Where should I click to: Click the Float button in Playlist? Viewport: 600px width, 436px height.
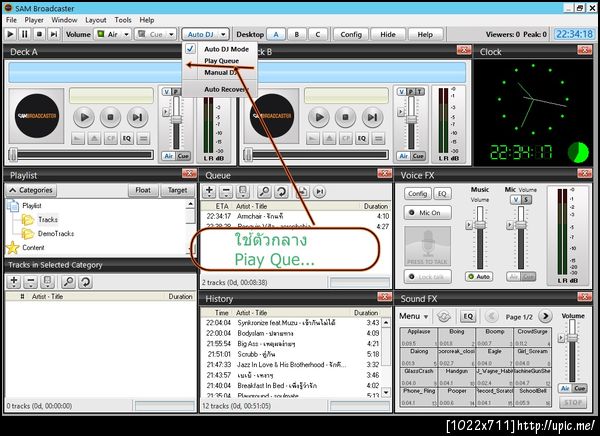click(143, 190)
